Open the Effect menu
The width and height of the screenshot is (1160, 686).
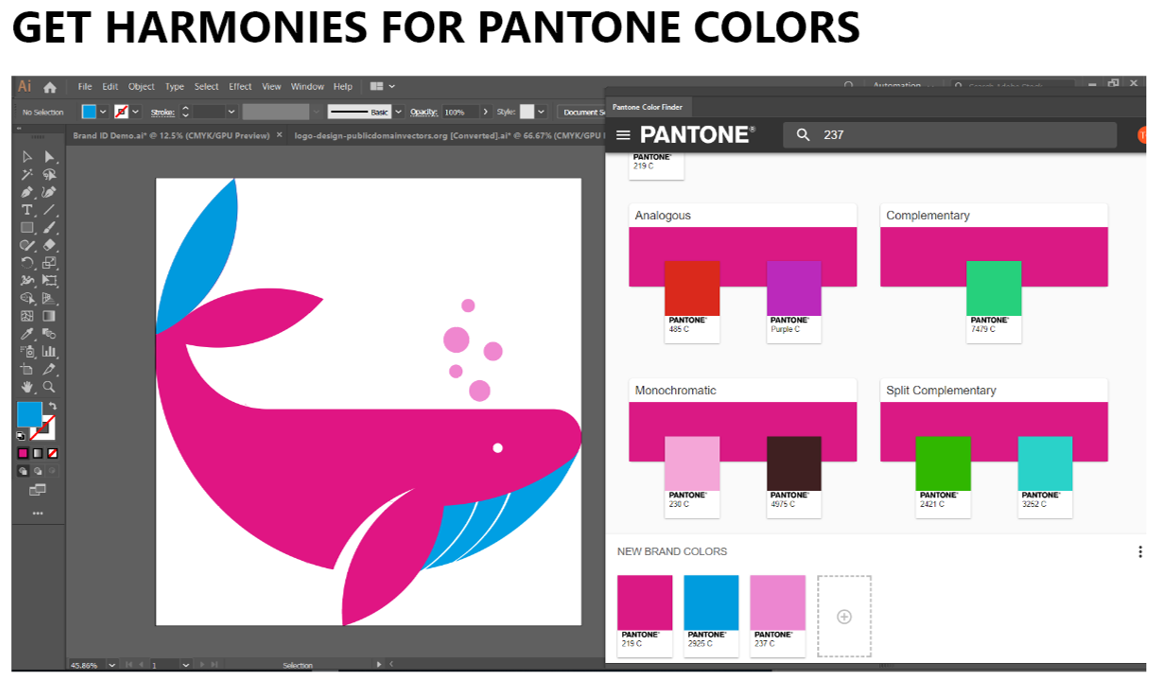coord(240,87)
